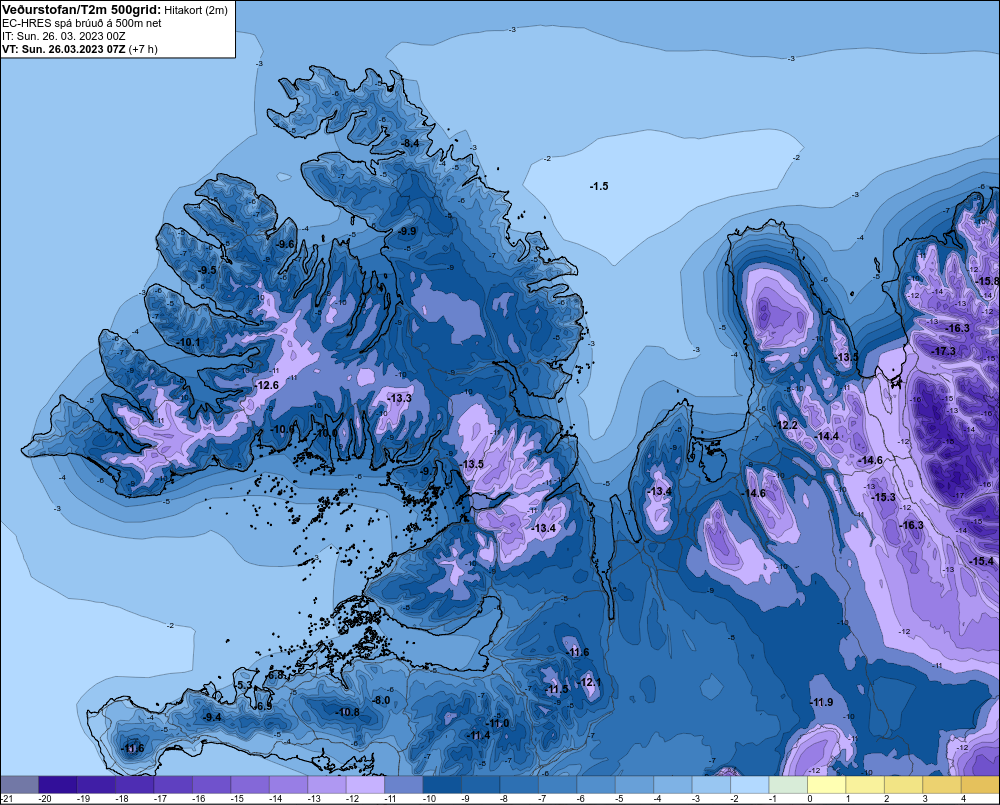
Task: Click the -11.9 temperature value on the map
Action: 821,702
